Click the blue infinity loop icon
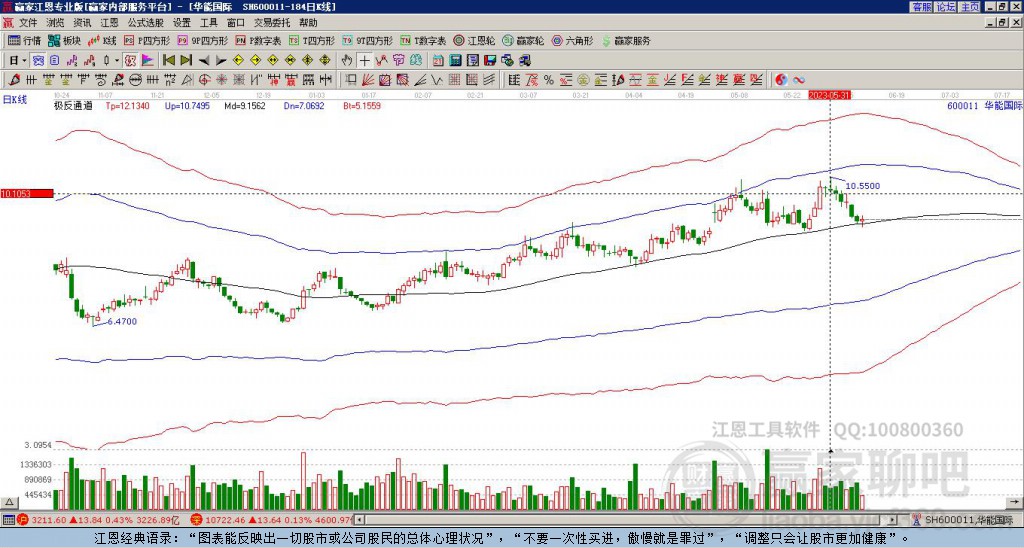Viewport: 1024px width, 548px height. [x=799, y=80]
